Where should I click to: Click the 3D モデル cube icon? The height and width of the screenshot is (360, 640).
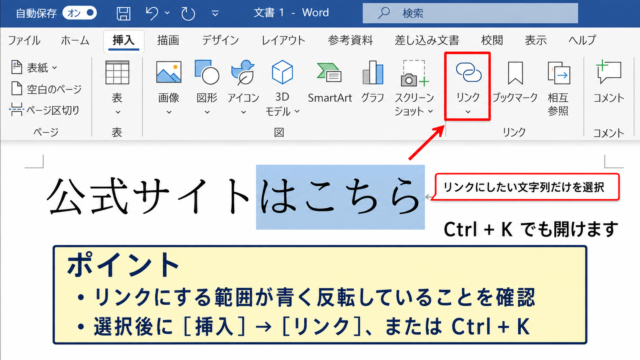282,72
